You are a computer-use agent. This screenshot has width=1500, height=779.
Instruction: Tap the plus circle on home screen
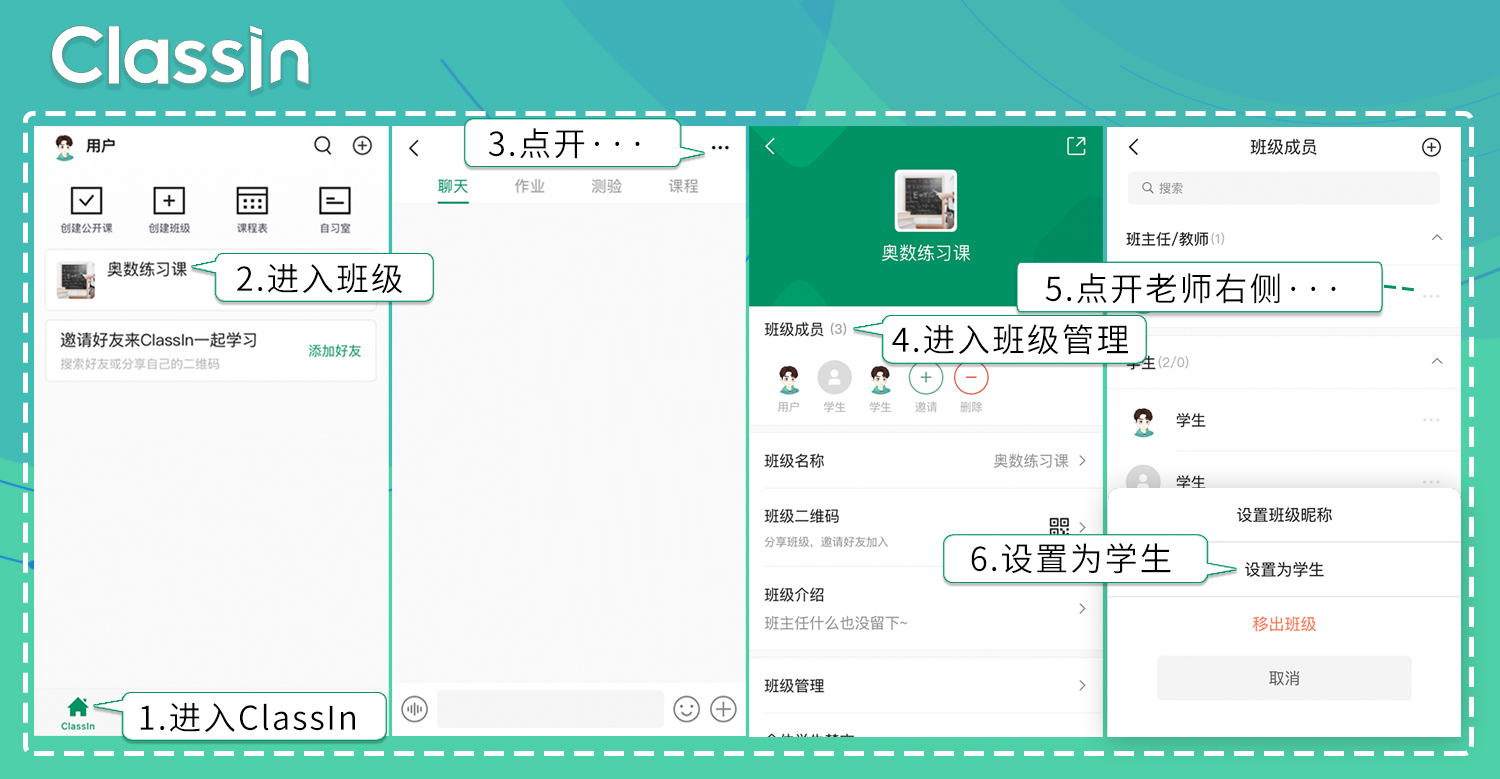click(x=363, y=146)
